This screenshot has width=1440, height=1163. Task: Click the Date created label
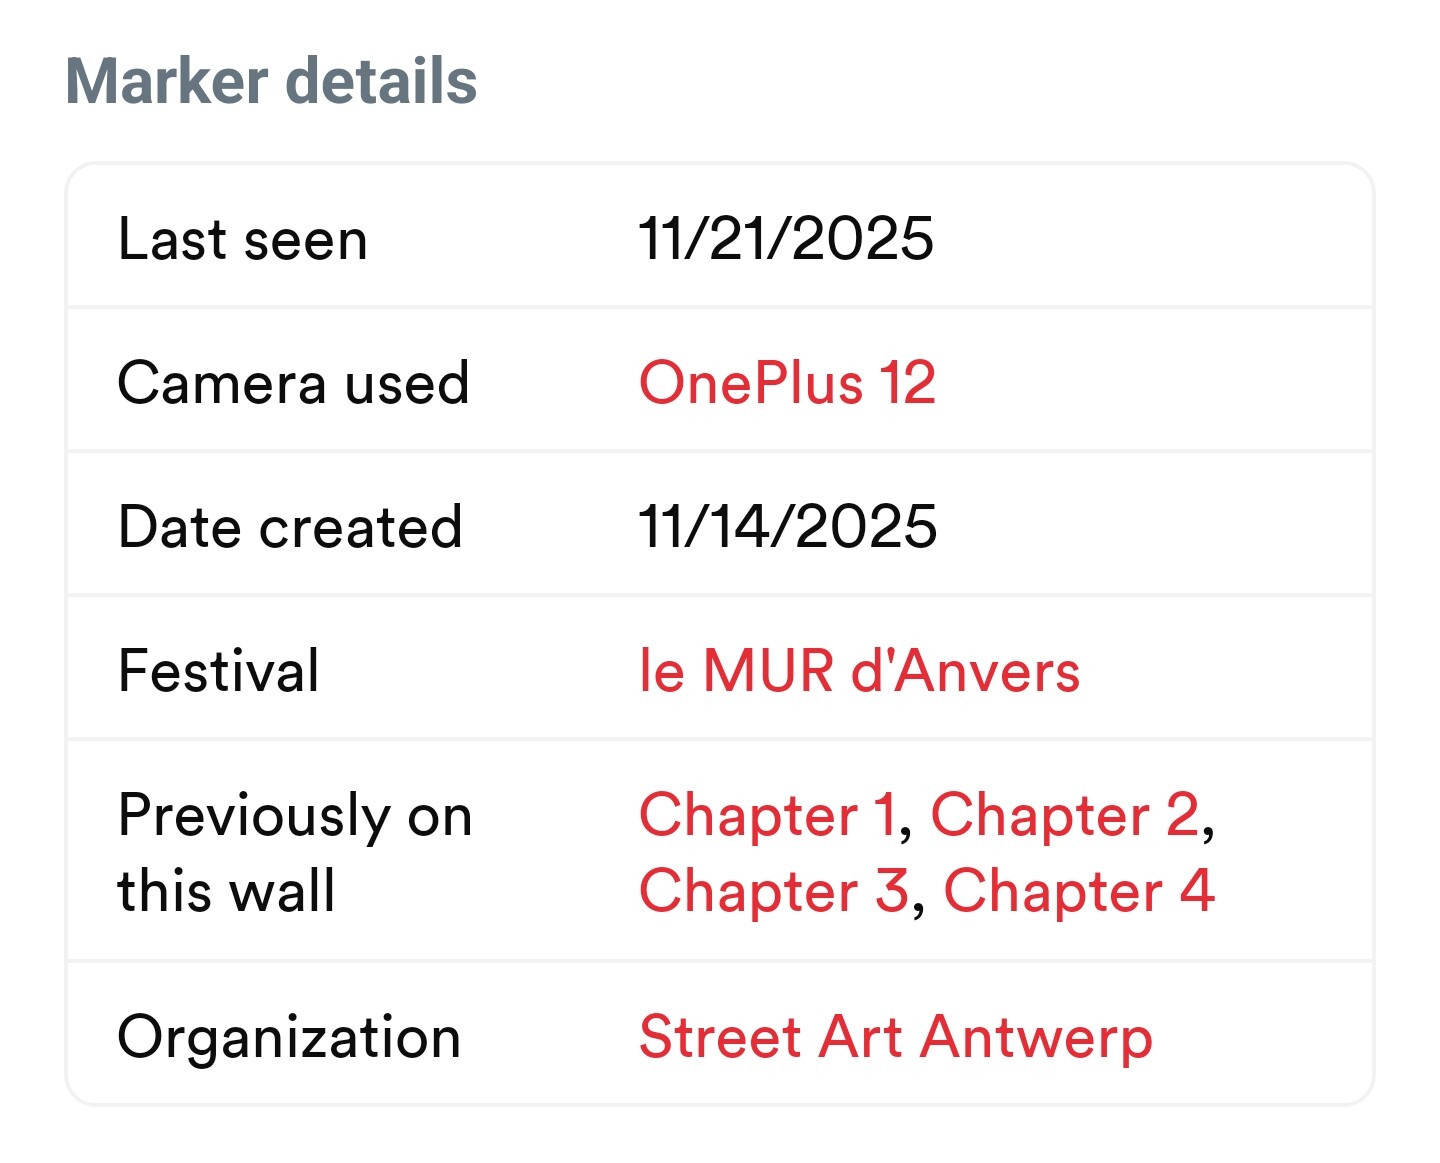[x=290, y=527]
